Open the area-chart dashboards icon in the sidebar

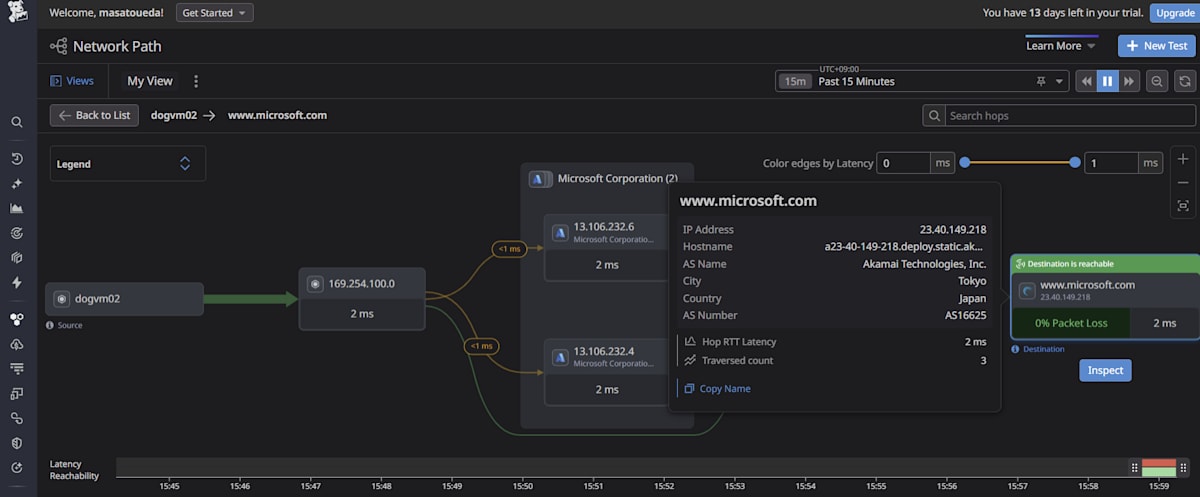click(x=17, y=209)
